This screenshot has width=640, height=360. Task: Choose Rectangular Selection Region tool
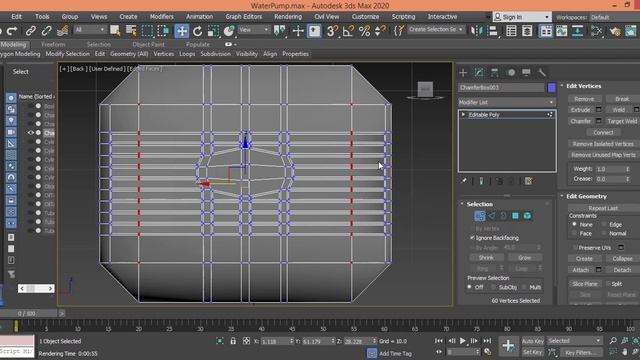[x=147, y=31]
